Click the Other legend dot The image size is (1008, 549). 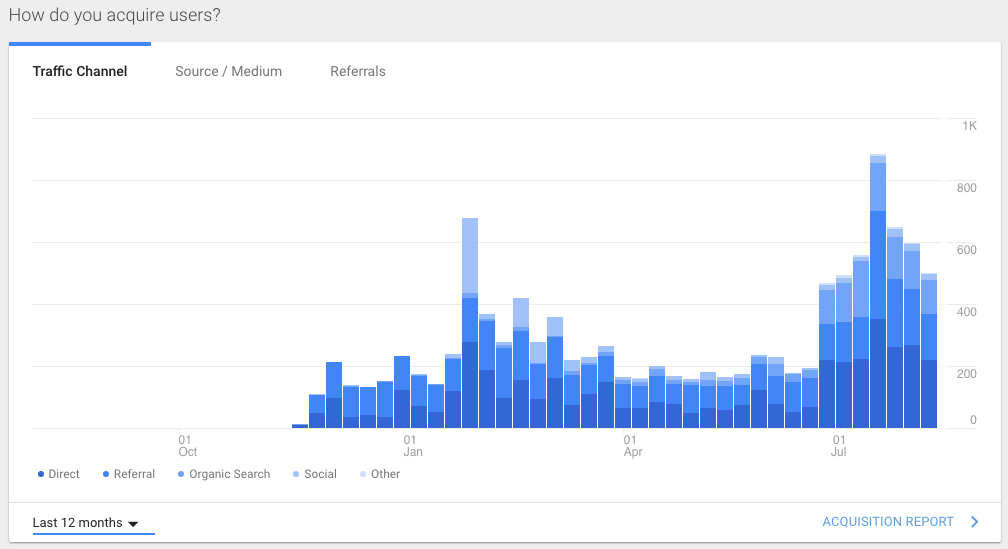(x=363, y=474)
